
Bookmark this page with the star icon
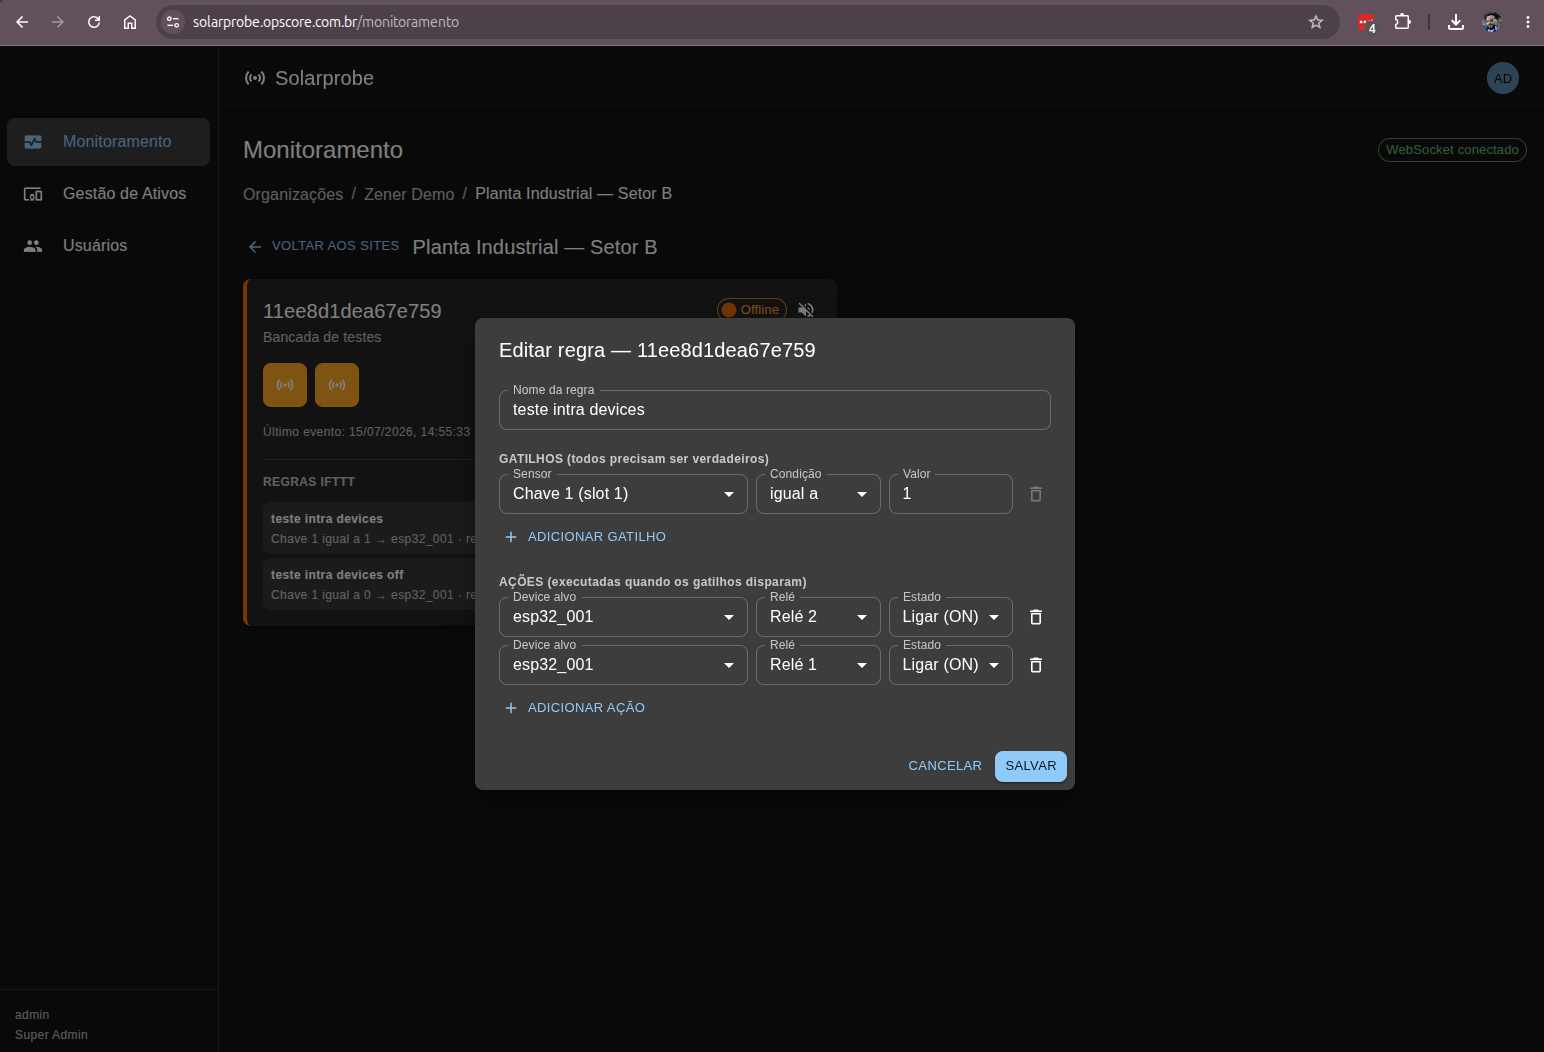click(1316, 22)
